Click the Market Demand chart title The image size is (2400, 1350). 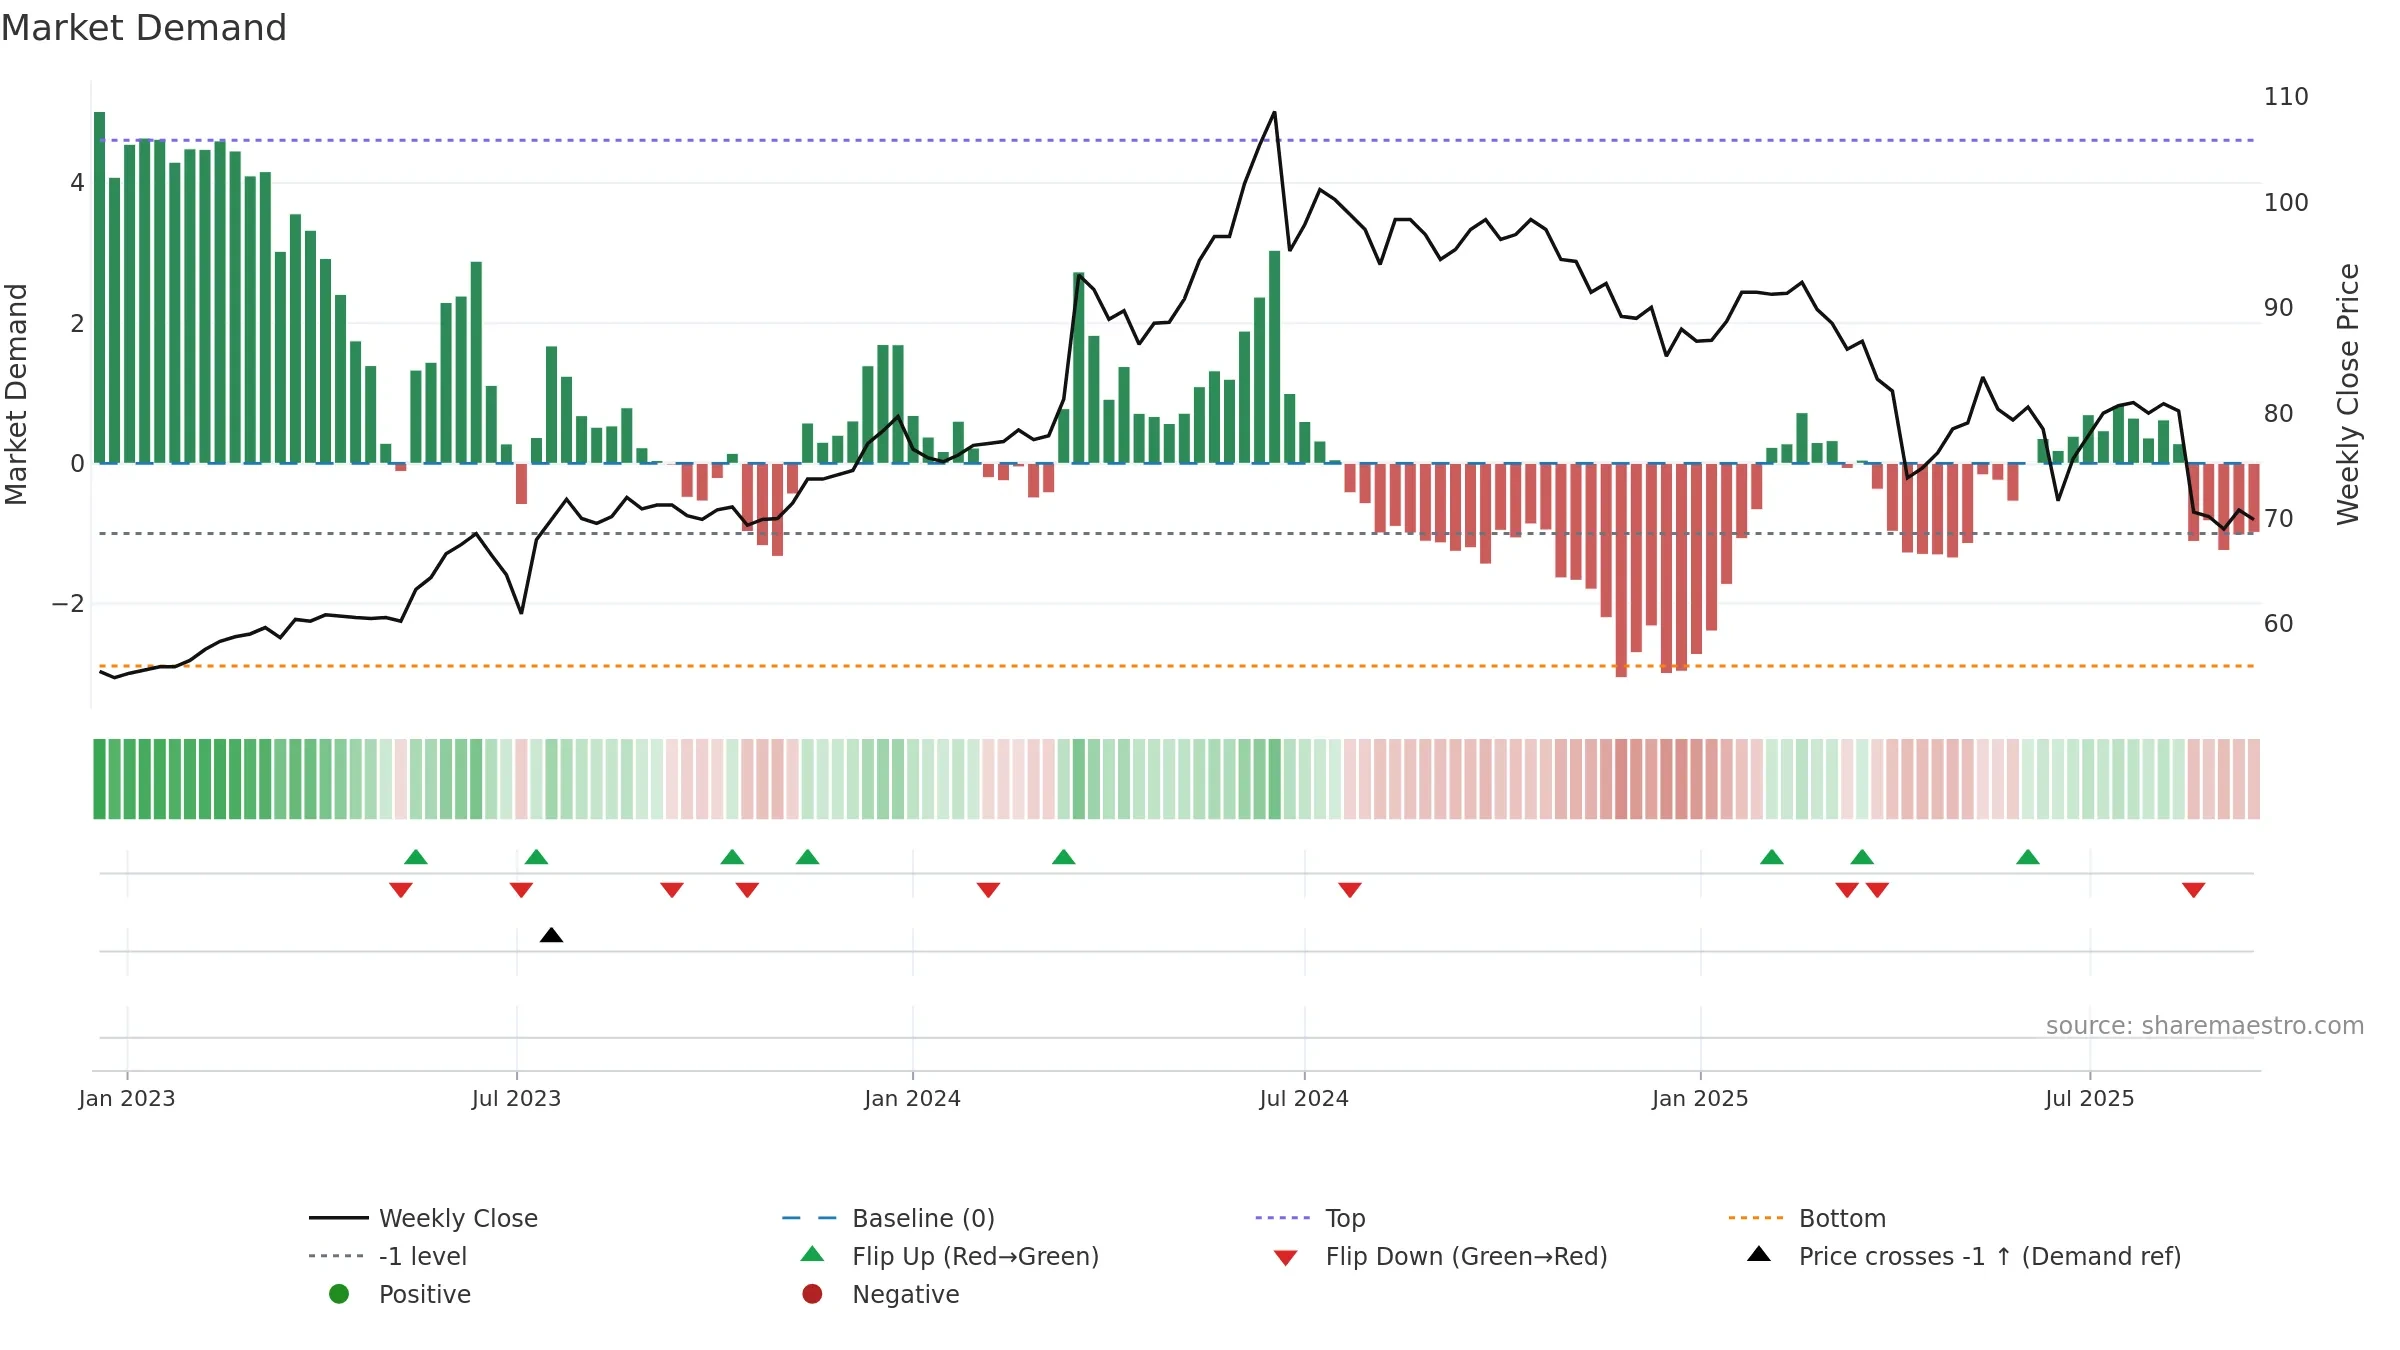point(143,28)
